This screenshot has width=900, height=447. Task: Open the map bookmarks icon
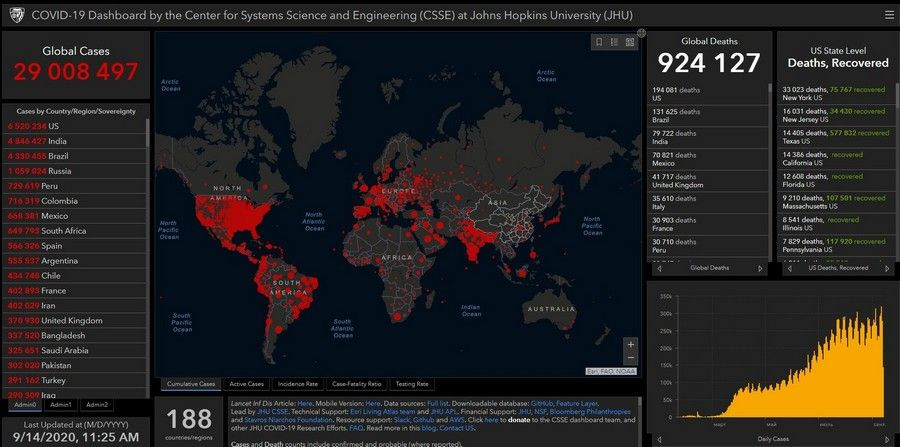(599, 42)
